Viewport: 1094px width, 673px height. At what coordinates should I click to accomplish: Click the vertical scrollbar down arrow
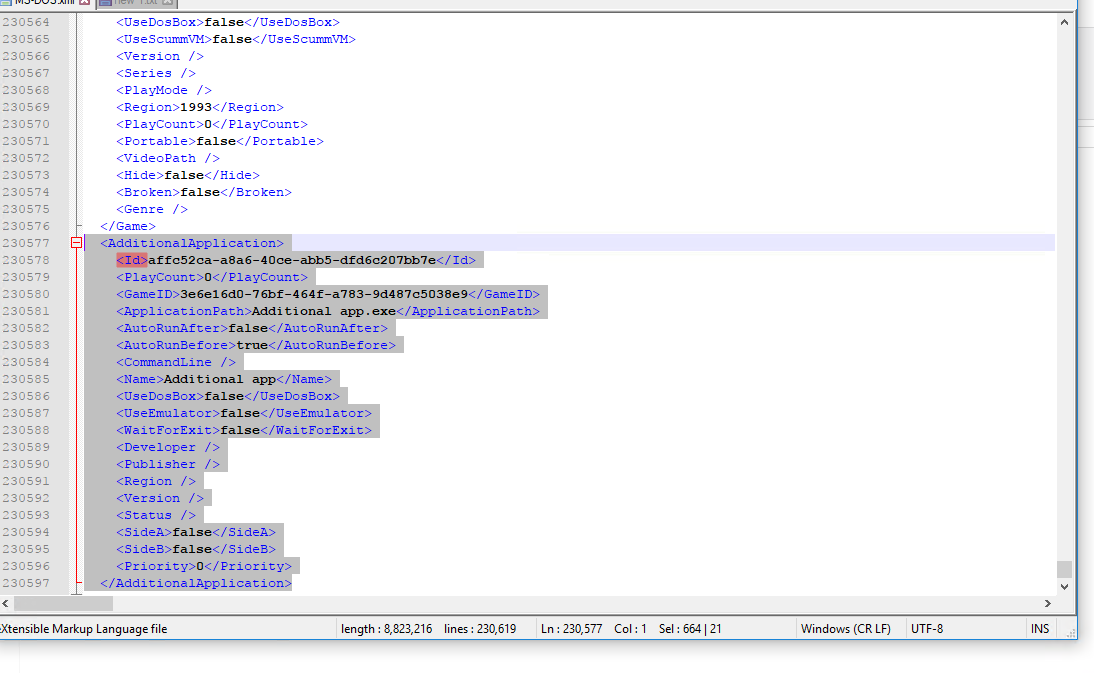click(1064, 587)
